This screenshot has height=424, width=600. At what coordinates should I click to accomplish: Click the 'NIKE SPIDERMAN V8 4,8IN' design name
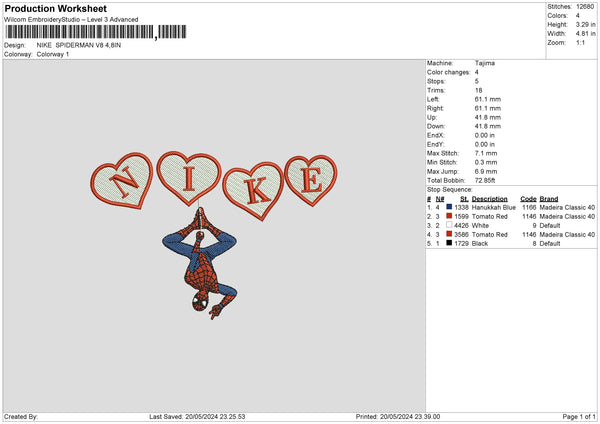coord(79,45)
